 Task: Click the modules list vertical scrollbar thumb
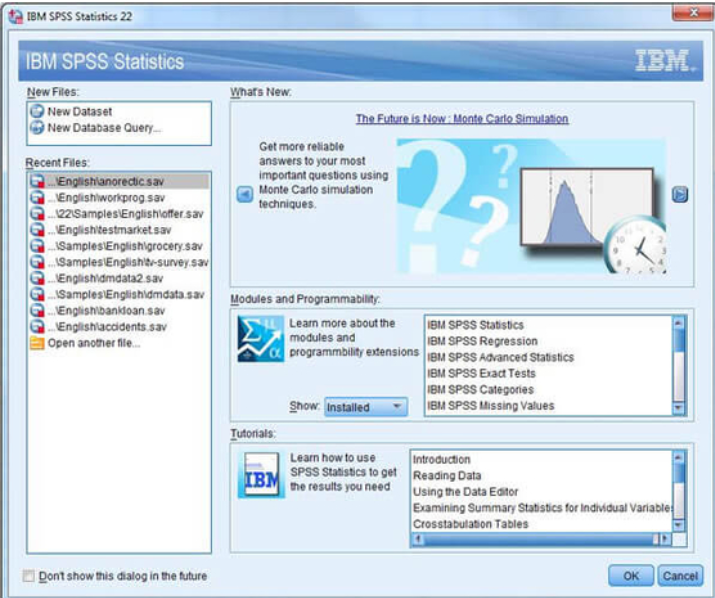point(679,341)
